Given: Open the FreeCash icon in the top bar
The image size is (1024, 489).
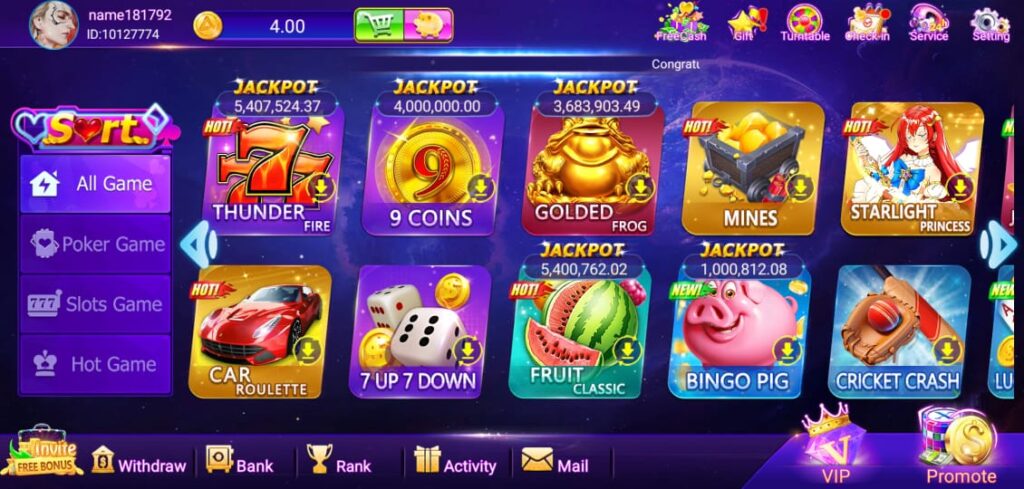Looking at the screenshot, I should pyautogui.click(x=681, y=22).
